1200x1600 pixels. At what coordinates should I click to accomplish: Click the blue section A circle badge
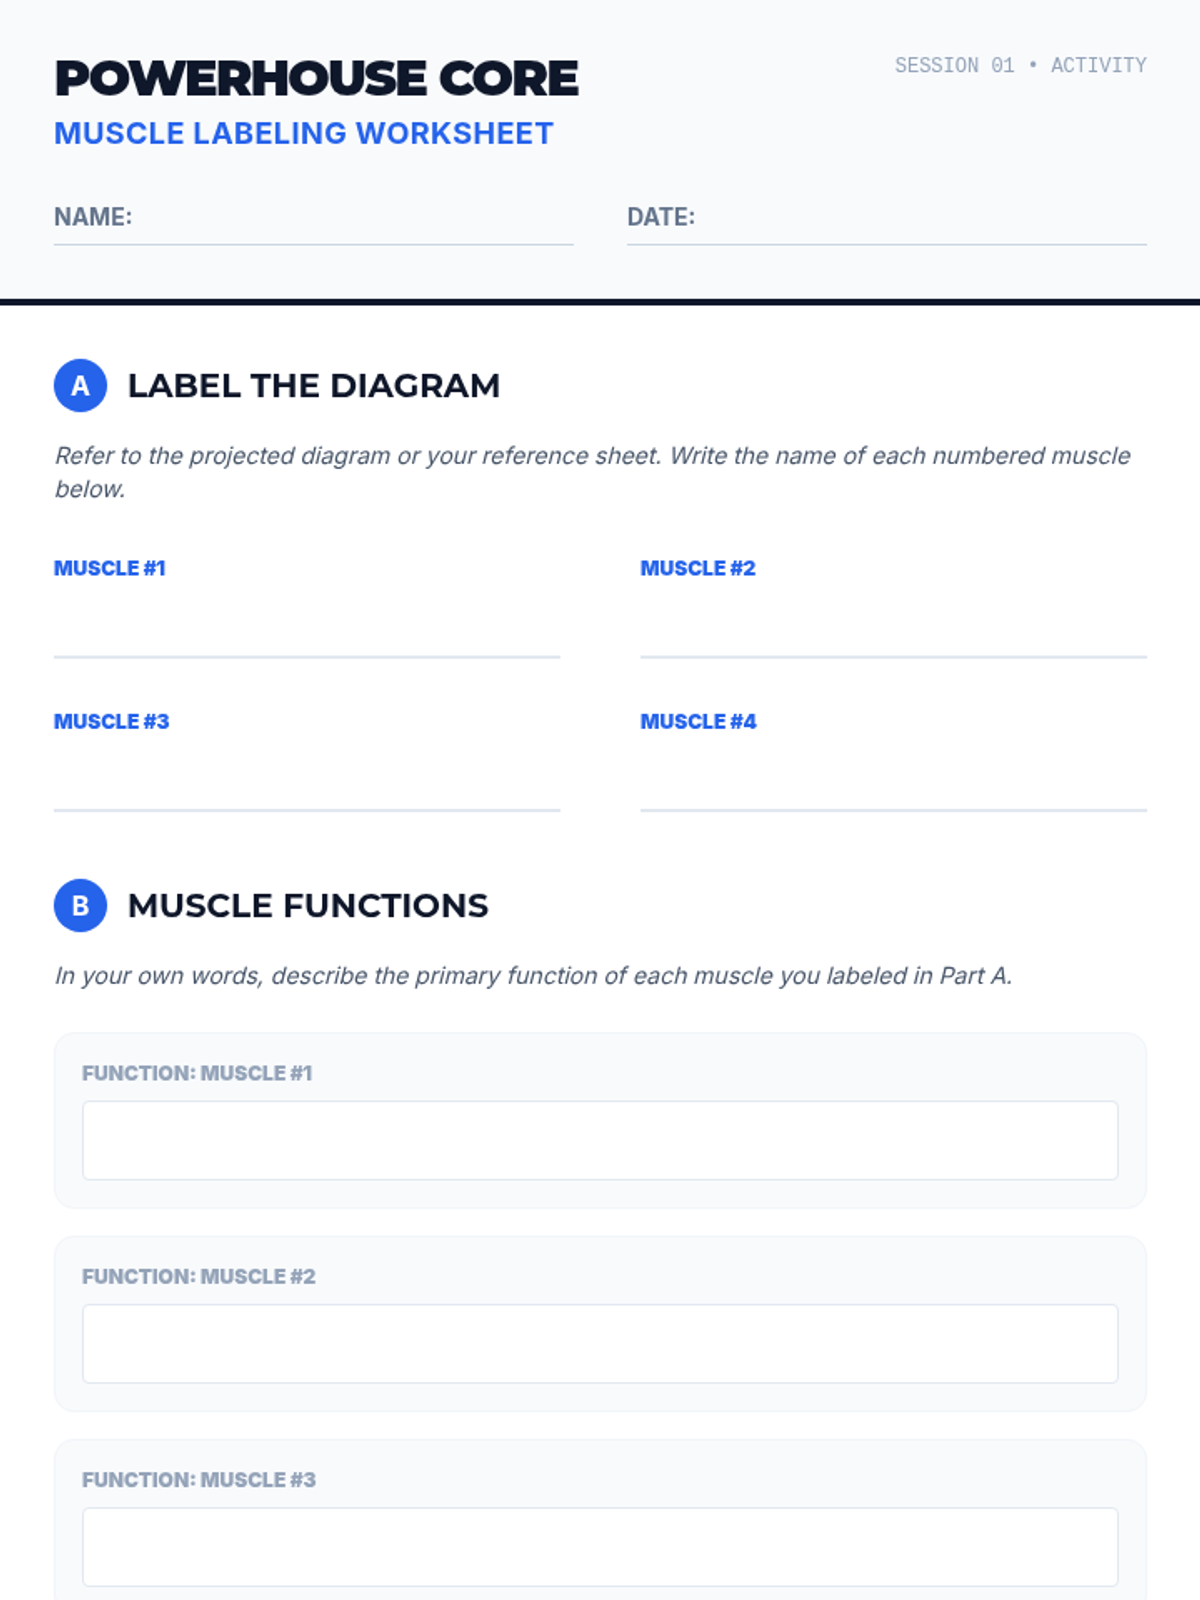tap(80, 385)
